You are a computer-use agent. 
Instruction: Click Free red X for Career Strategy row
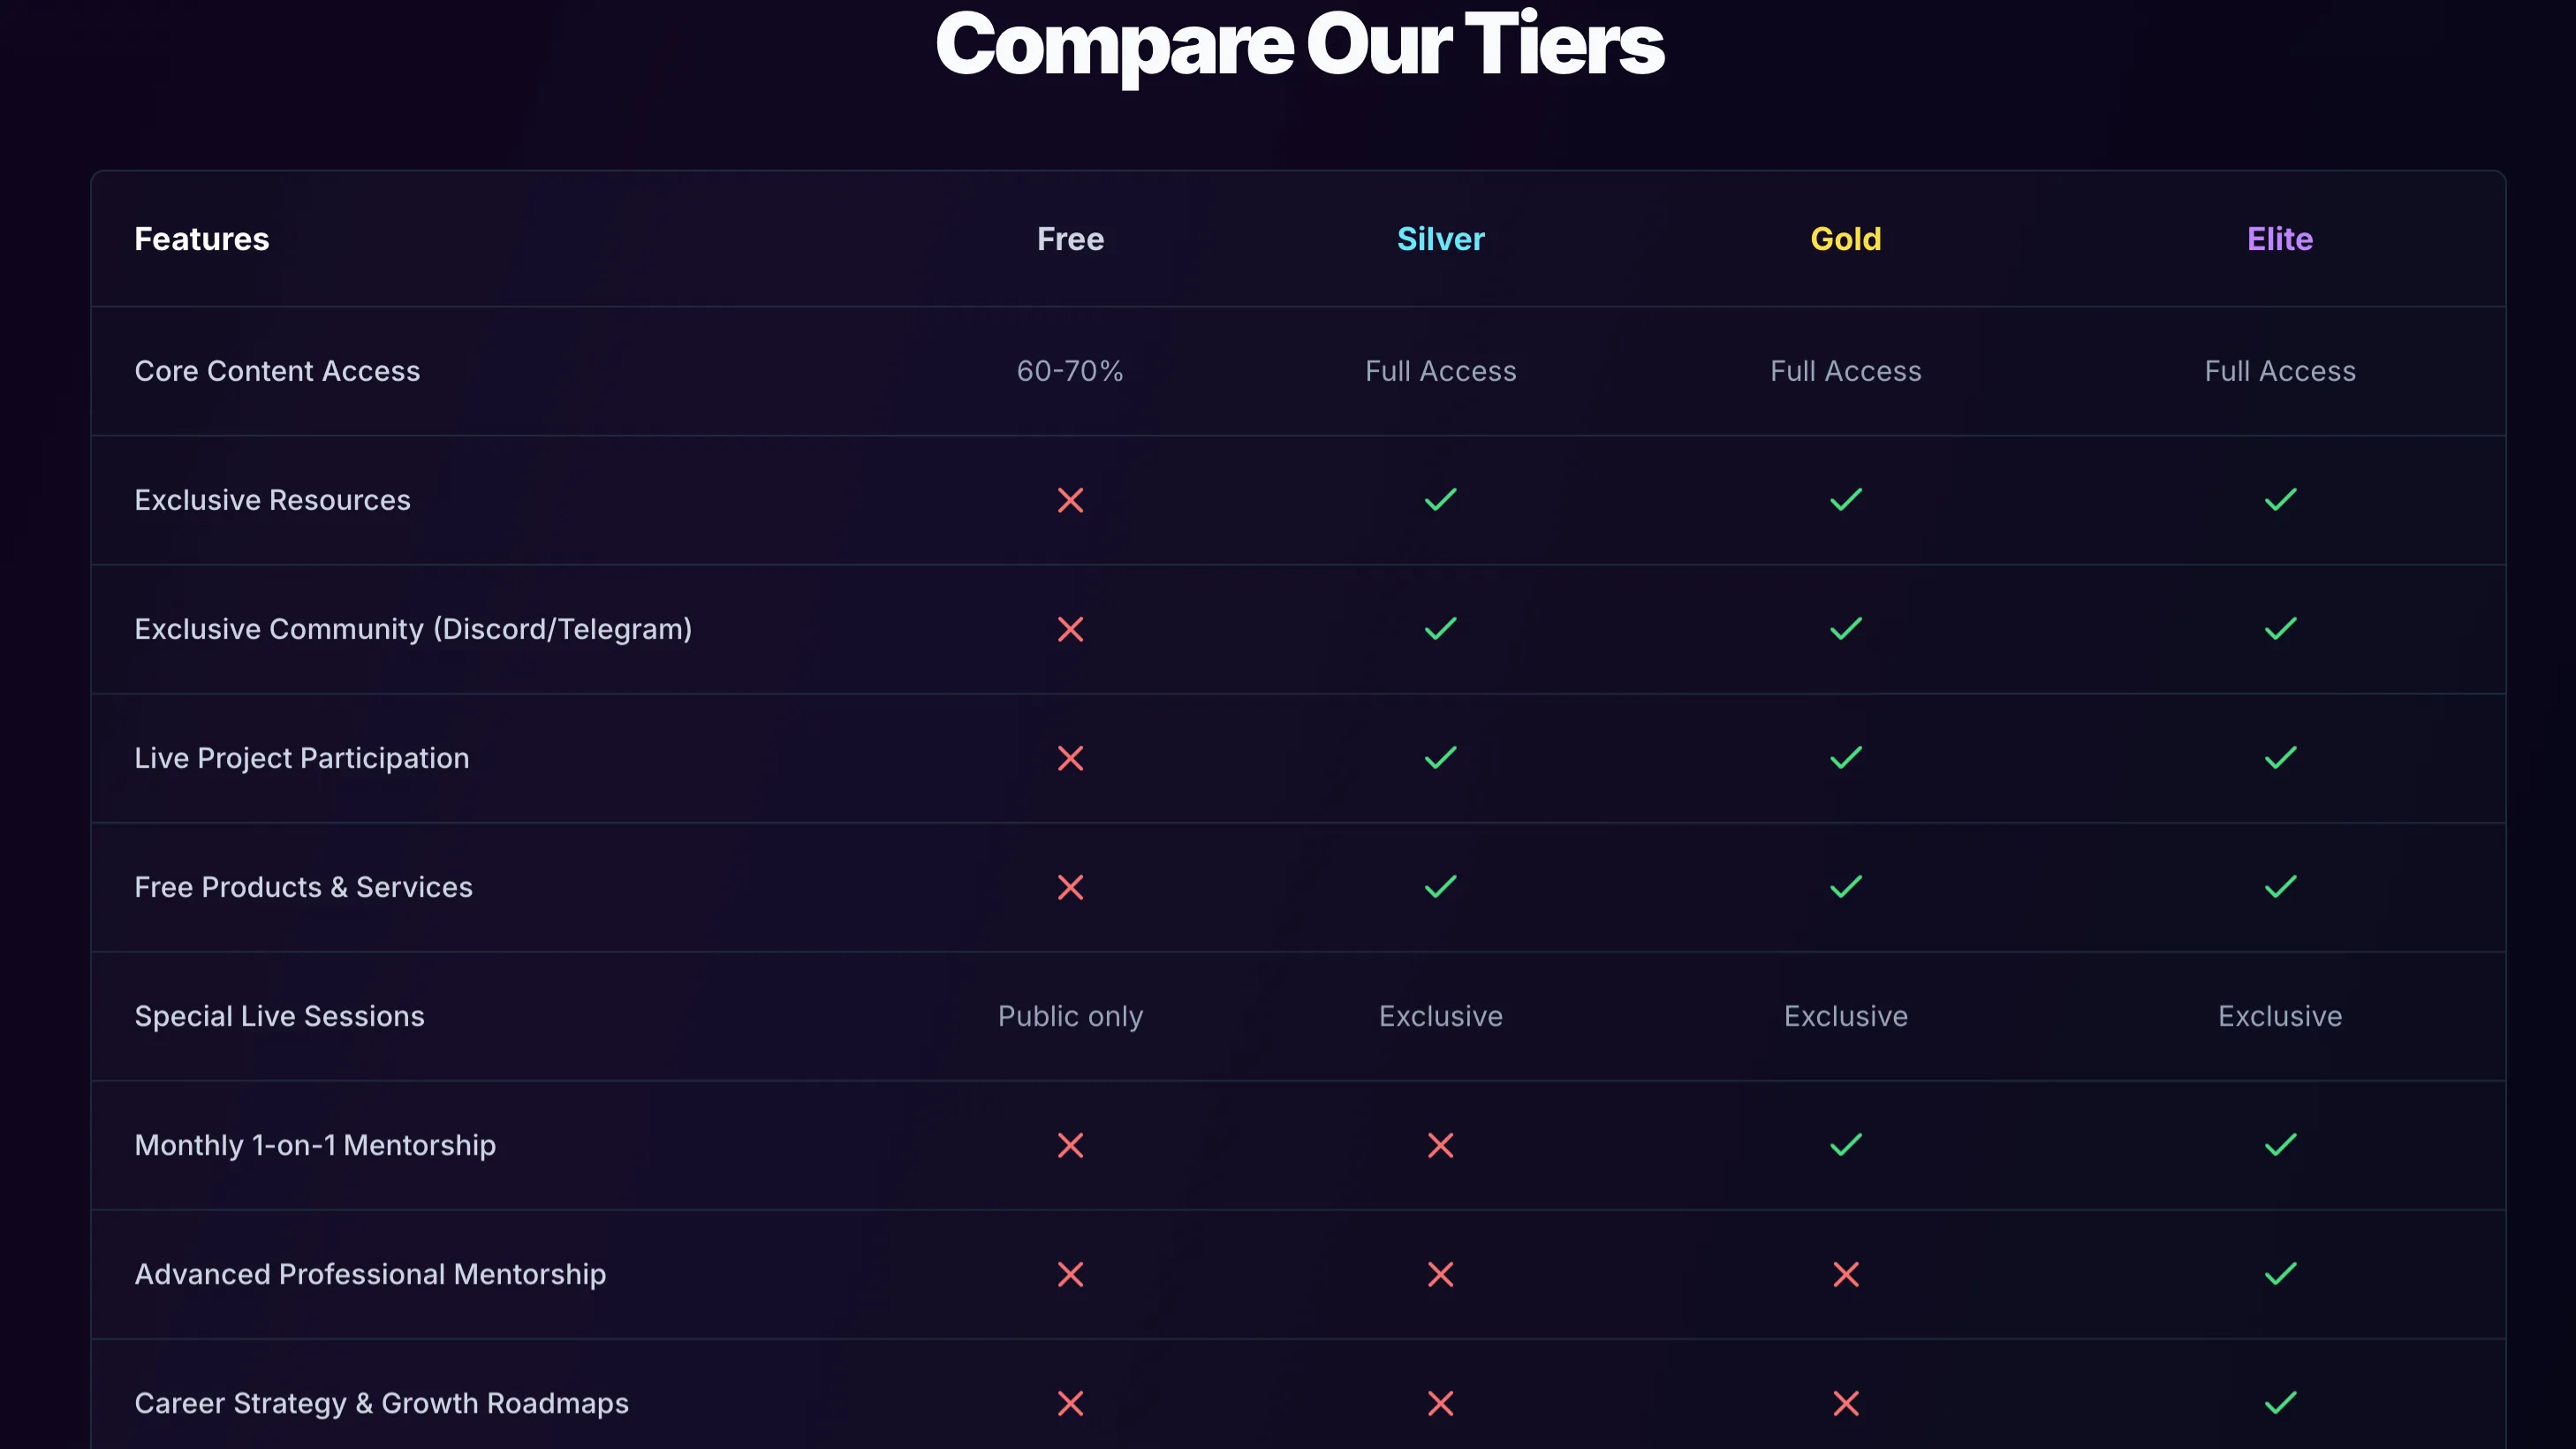[1070, 1403]
